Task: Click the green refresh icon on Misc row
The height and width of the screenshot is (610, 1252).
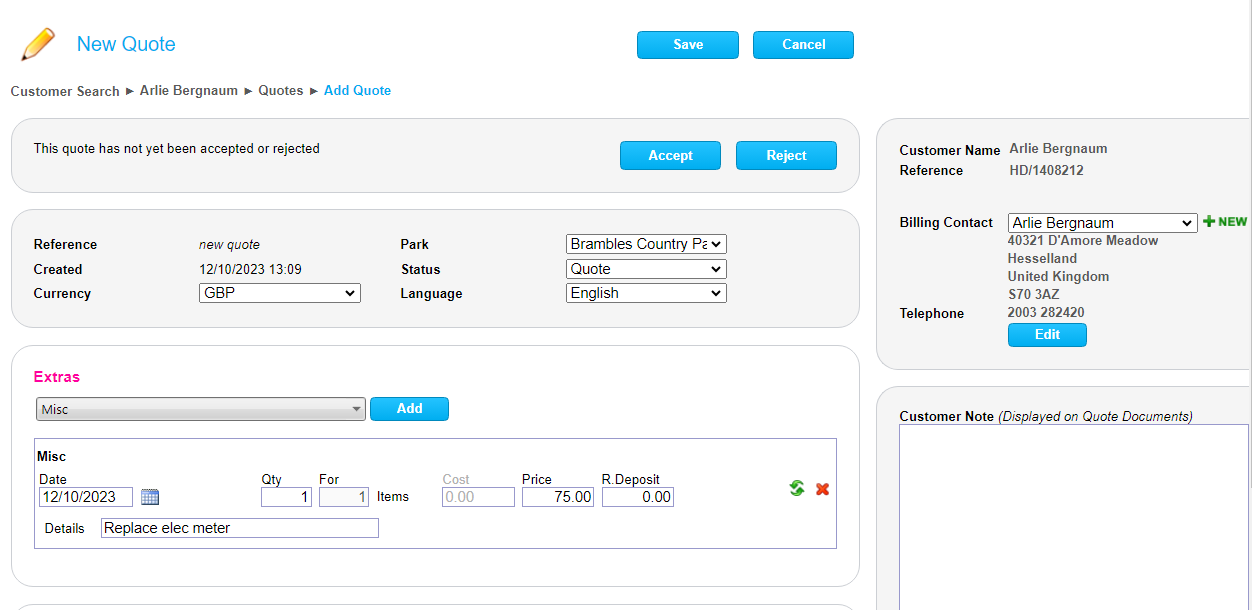Action: (x=797, y=488)
